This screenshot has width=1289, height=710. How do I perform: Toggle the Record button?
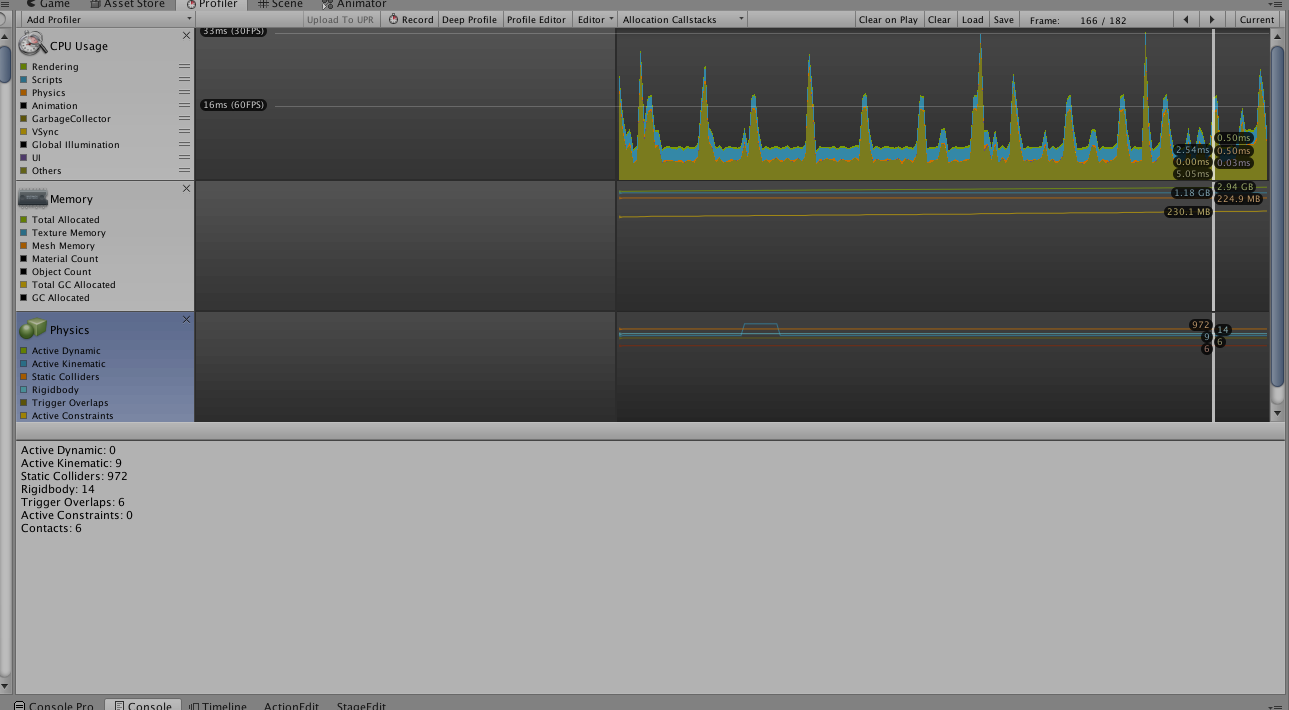pos(411,19)
